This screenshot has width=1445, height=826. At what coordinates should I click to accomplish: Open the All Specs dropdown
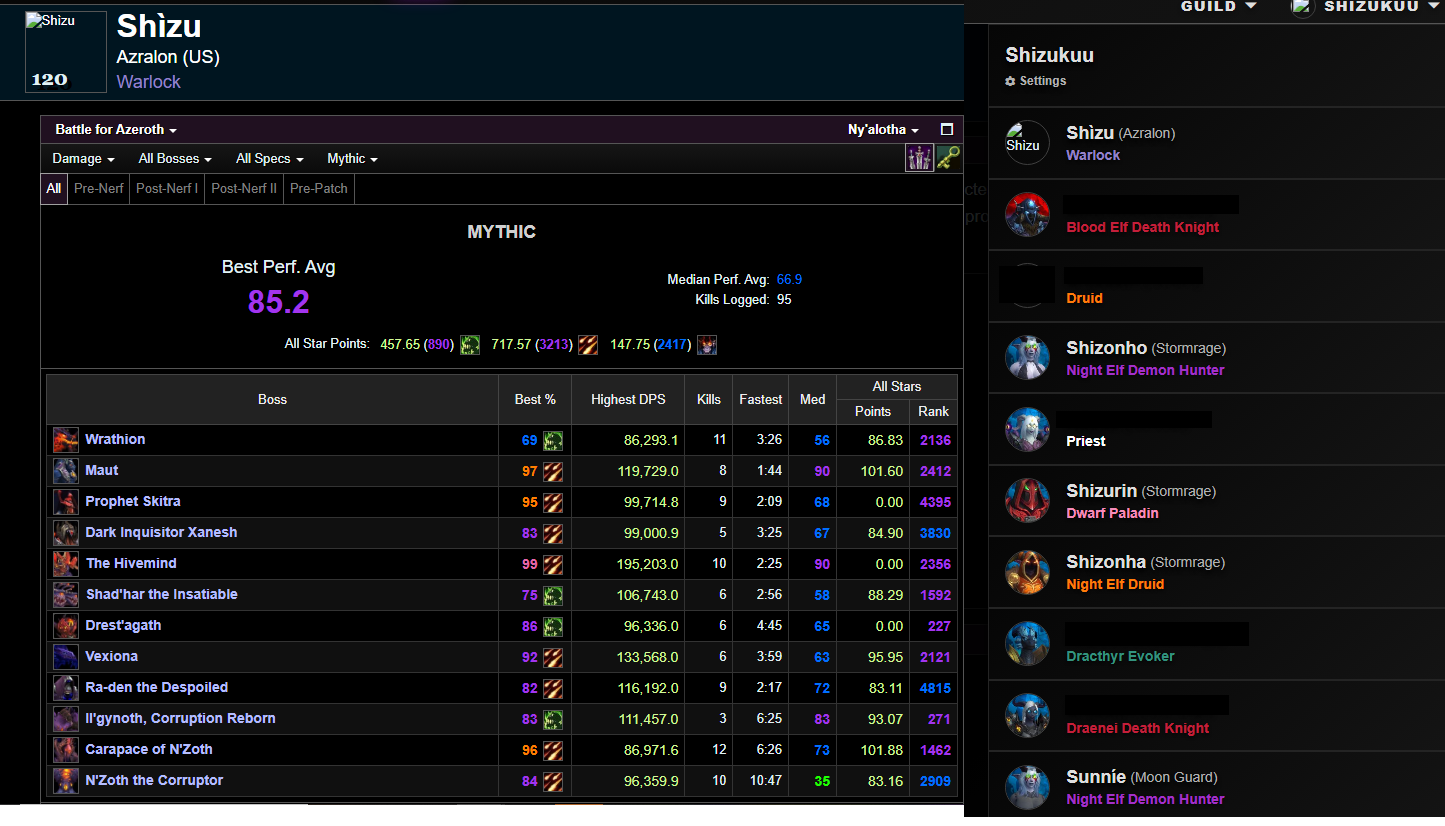point(268,159)
